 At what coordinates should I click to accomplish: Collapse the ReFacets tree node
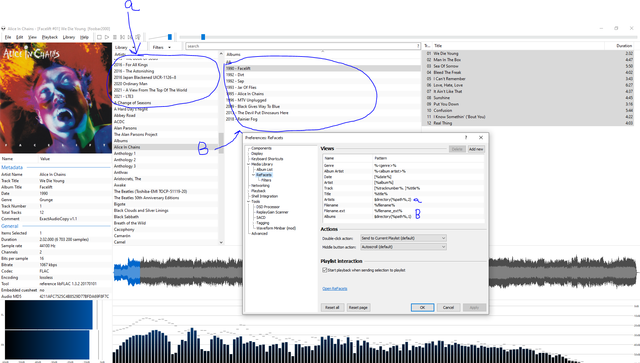[253, 175]
